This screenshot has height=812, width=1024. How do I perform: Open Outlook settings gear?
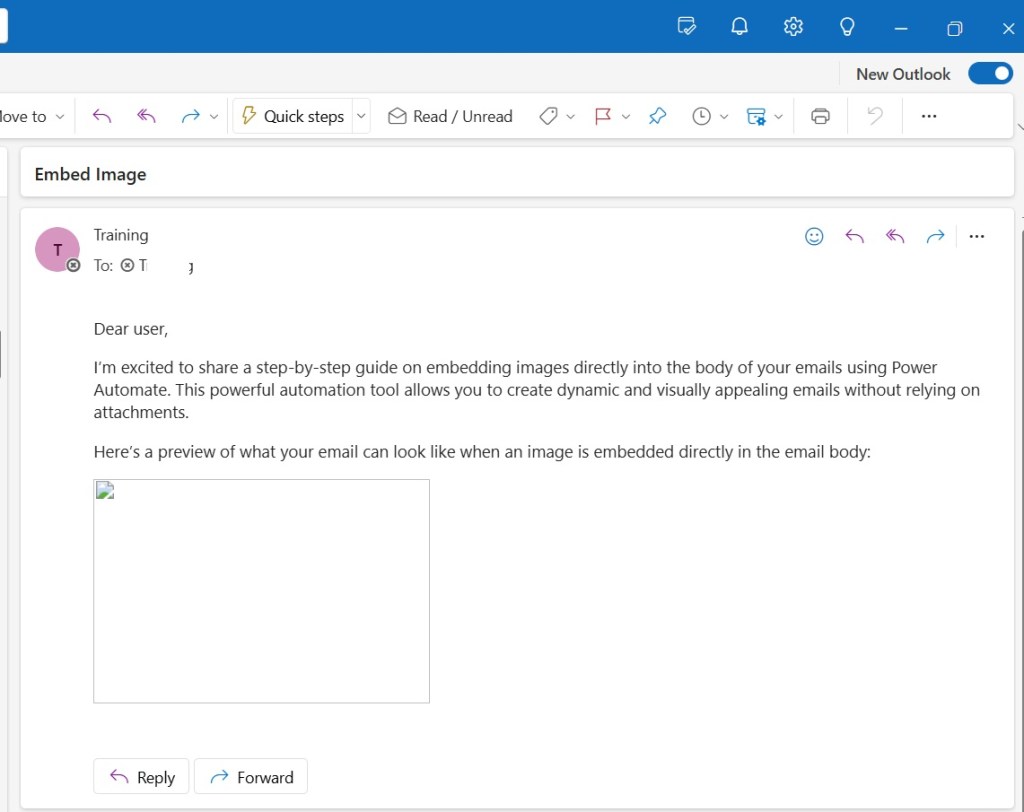pos(793,26)
